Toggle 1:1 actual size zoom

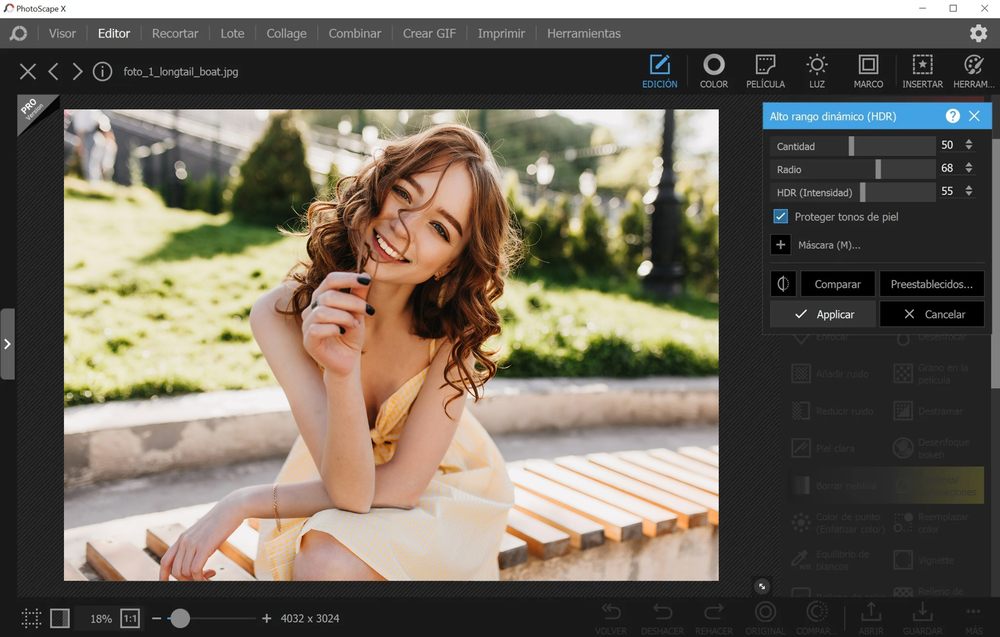pos(130,618)
